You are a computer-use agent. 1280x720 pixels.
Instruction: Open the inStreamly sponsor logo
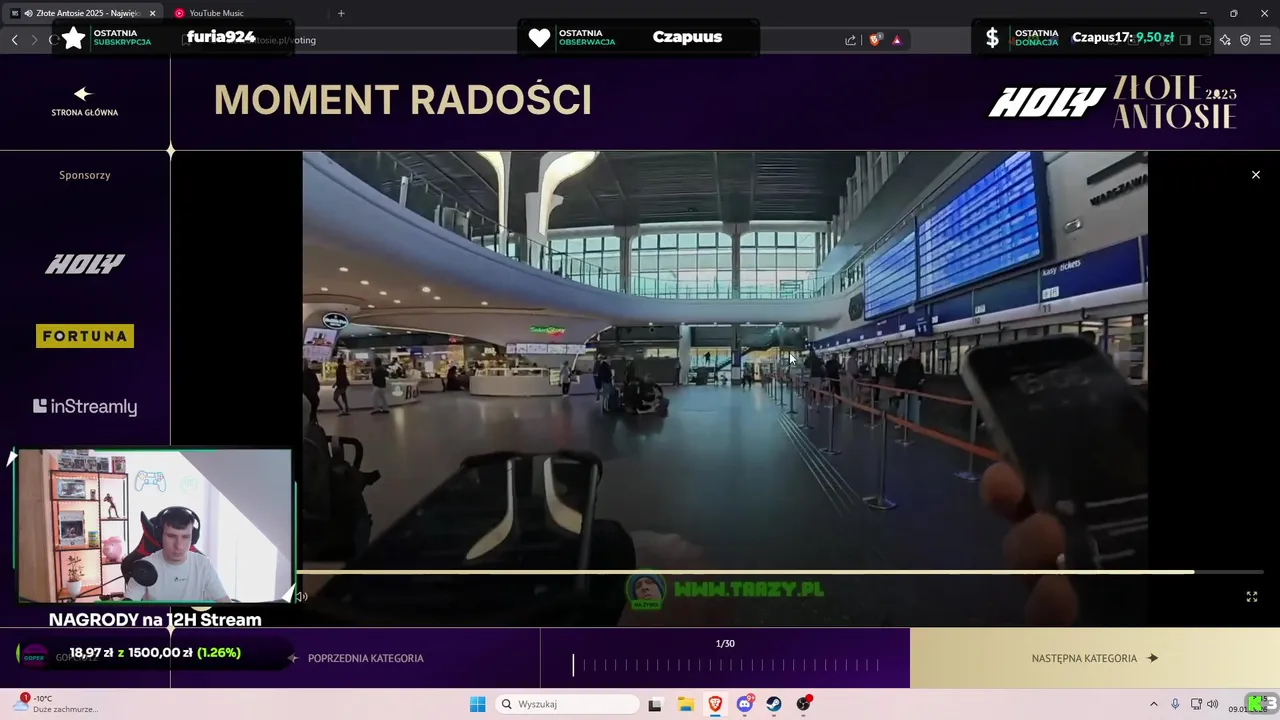(85, 406)
